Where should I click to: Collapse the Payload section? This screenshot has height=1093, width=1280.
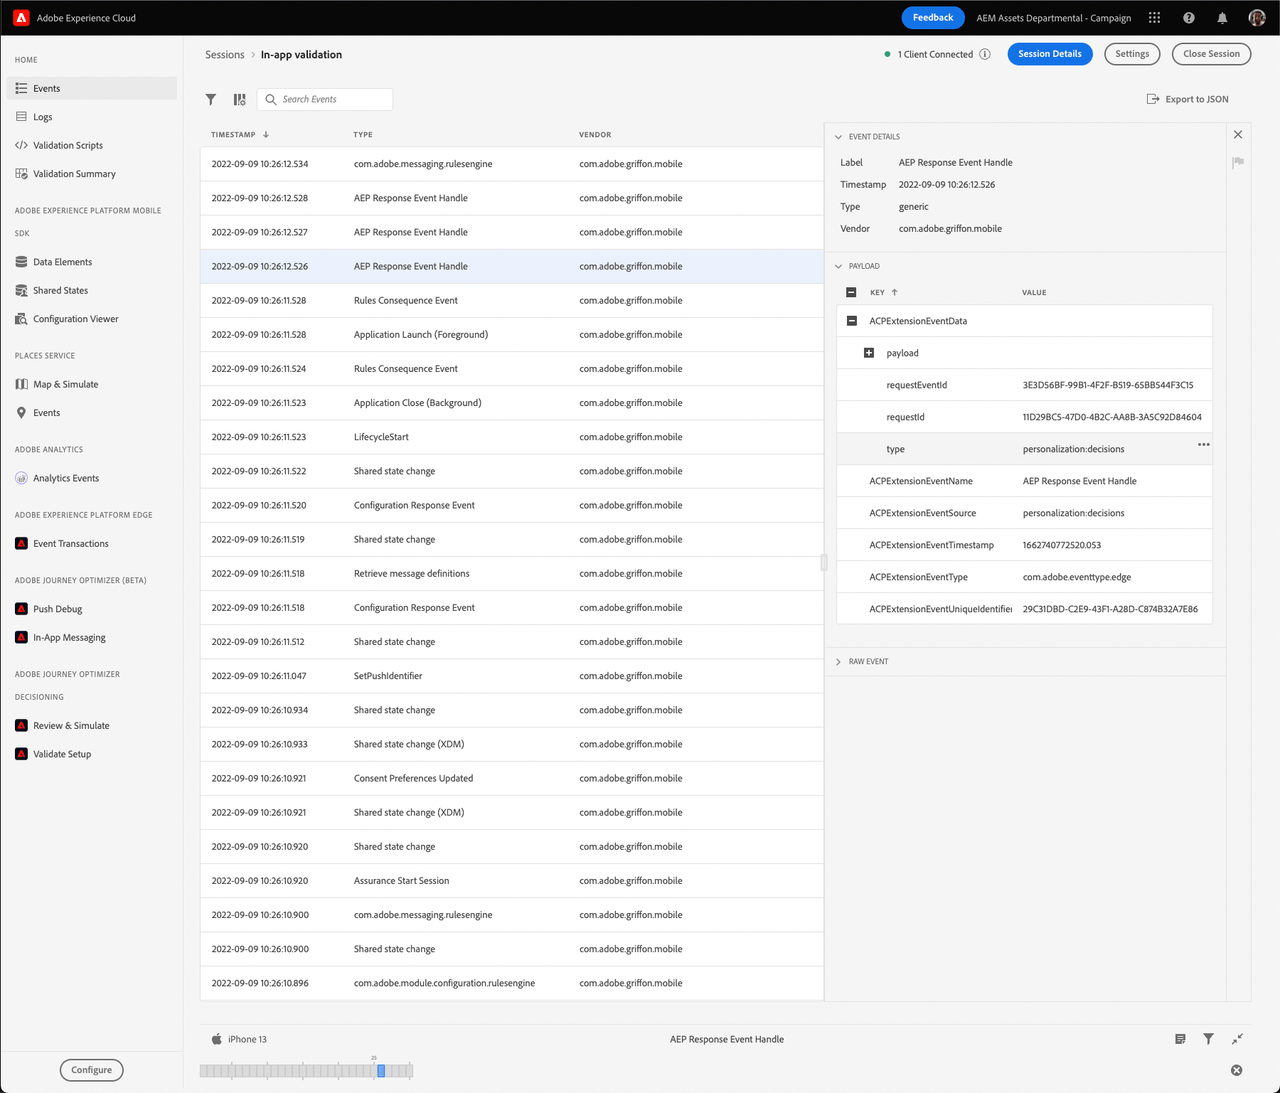click(x=839, y=266)
